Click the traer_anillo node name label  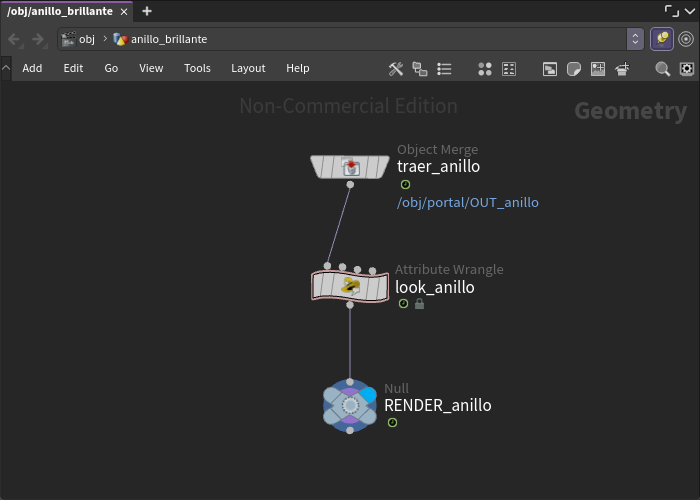[x=438, y=167]
